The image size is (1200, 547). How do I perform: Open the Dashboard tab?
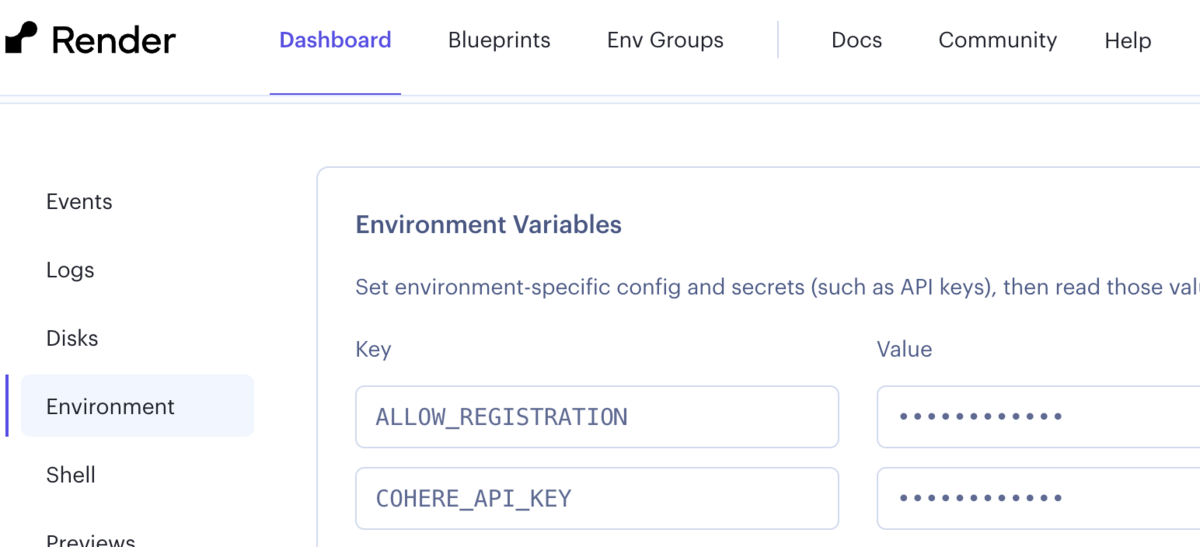click(335, 40)
